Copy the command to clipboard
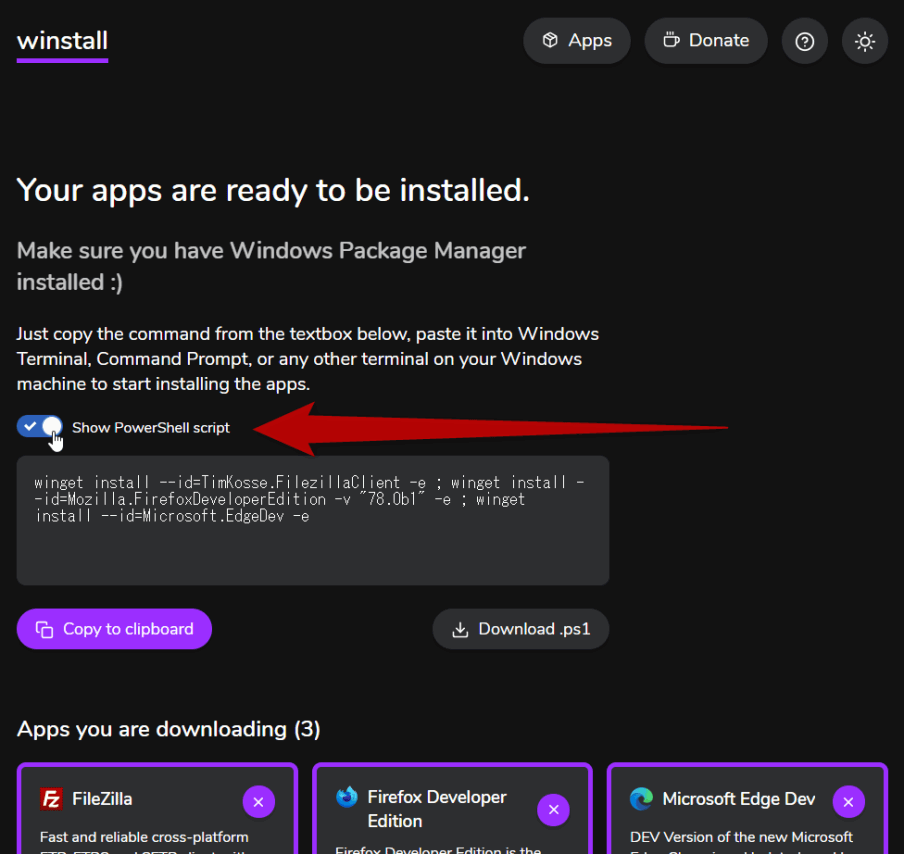Image resolution: width=904 pixels, height=854 pixels. tap(114, 629)
